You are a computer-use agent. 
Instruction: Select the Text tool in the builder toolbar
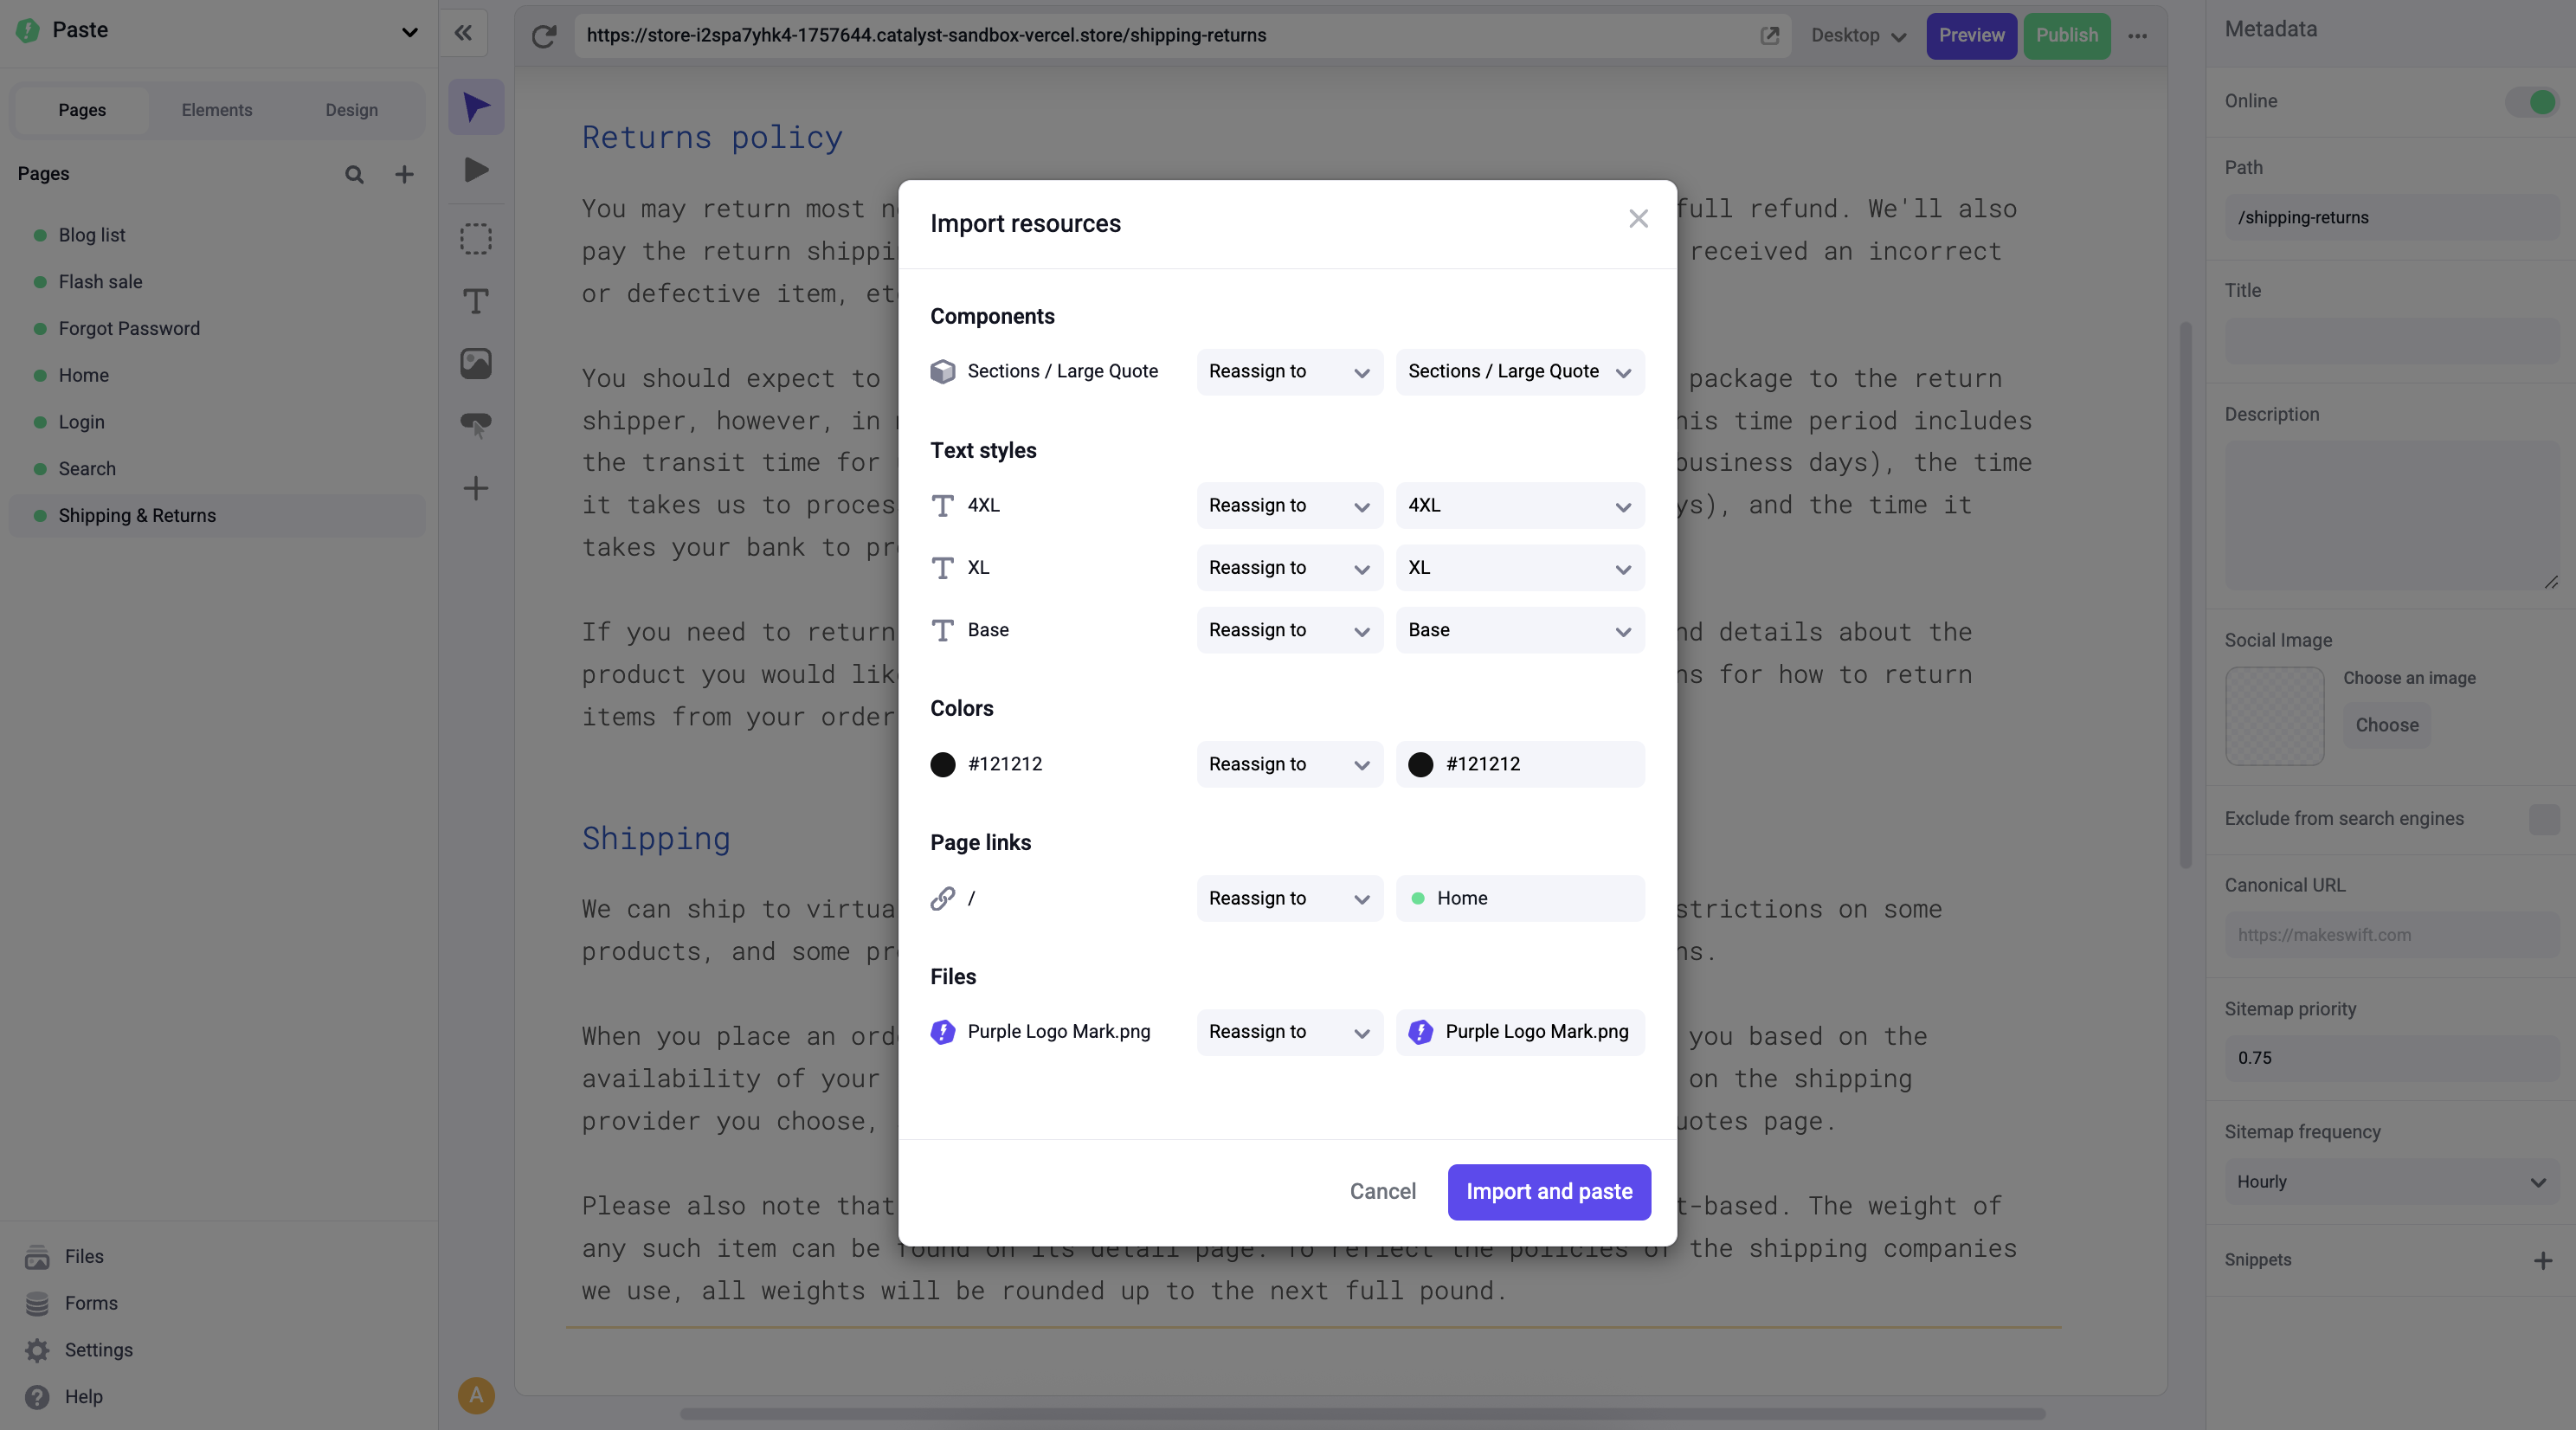pos(475,300)
